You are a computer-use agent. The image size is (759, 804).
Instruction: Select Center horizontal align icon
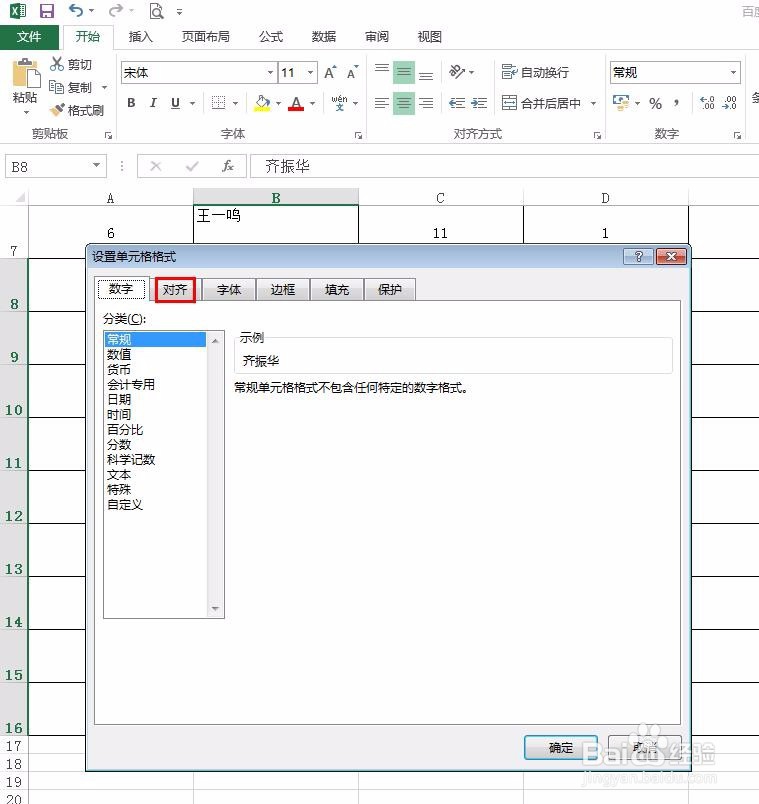(404, 103)
